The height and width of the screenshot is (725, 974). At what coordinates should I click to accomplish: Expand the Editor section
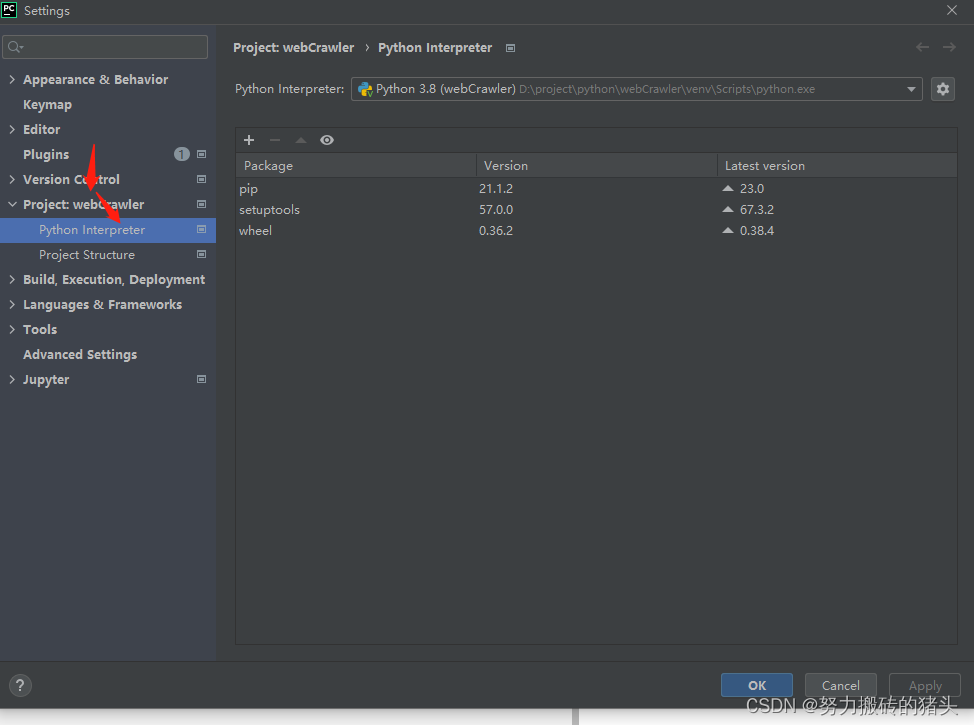point(12,129)
